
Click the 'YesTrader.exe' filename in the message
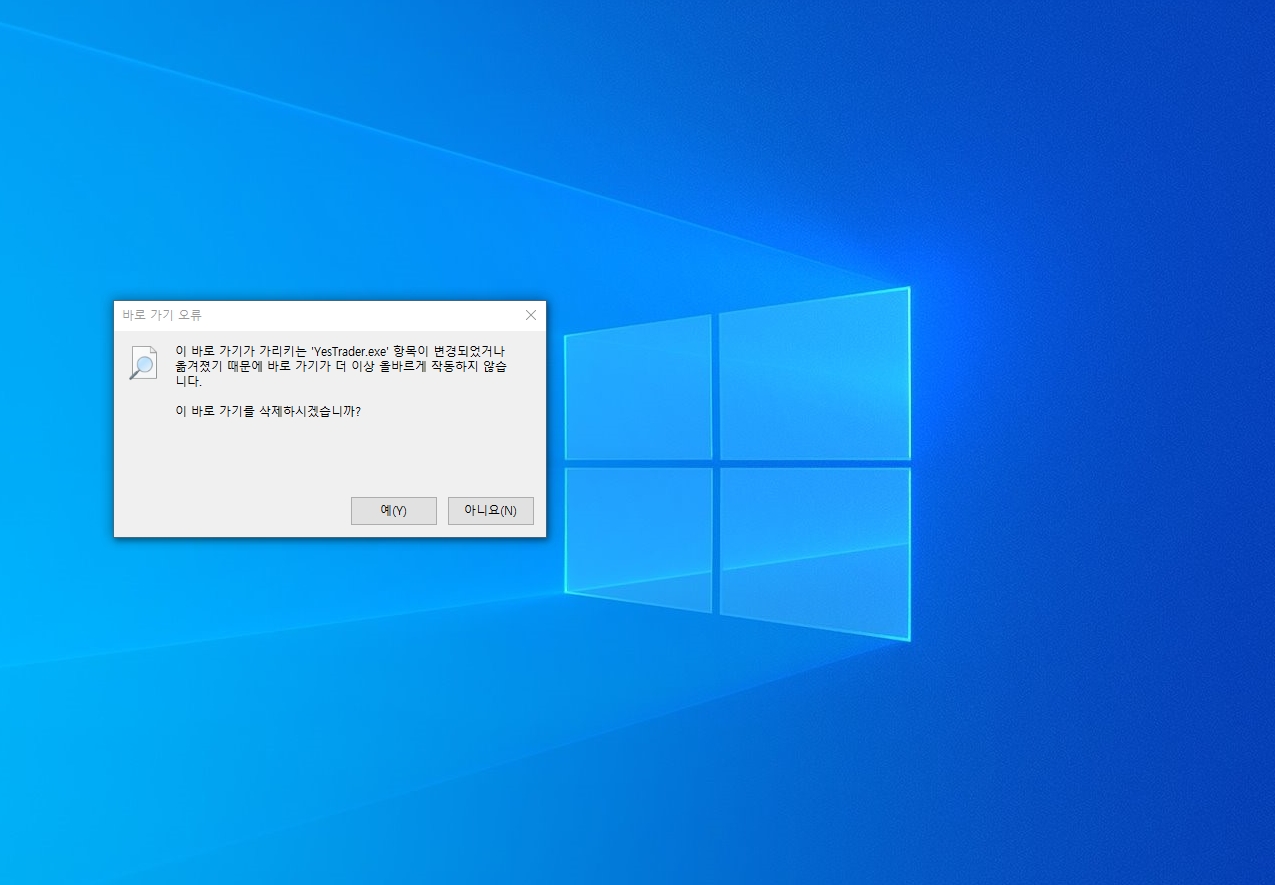pos(349,351)
